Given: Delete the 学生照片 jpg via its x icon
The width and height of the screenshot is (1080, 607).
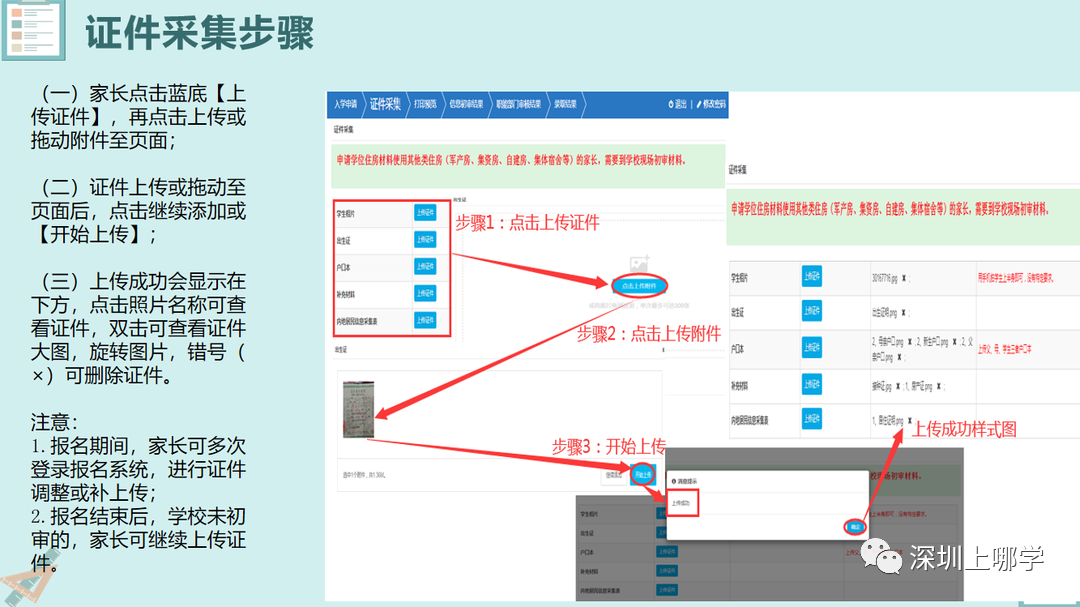Looking at the screenshot, I should point(904,278).
